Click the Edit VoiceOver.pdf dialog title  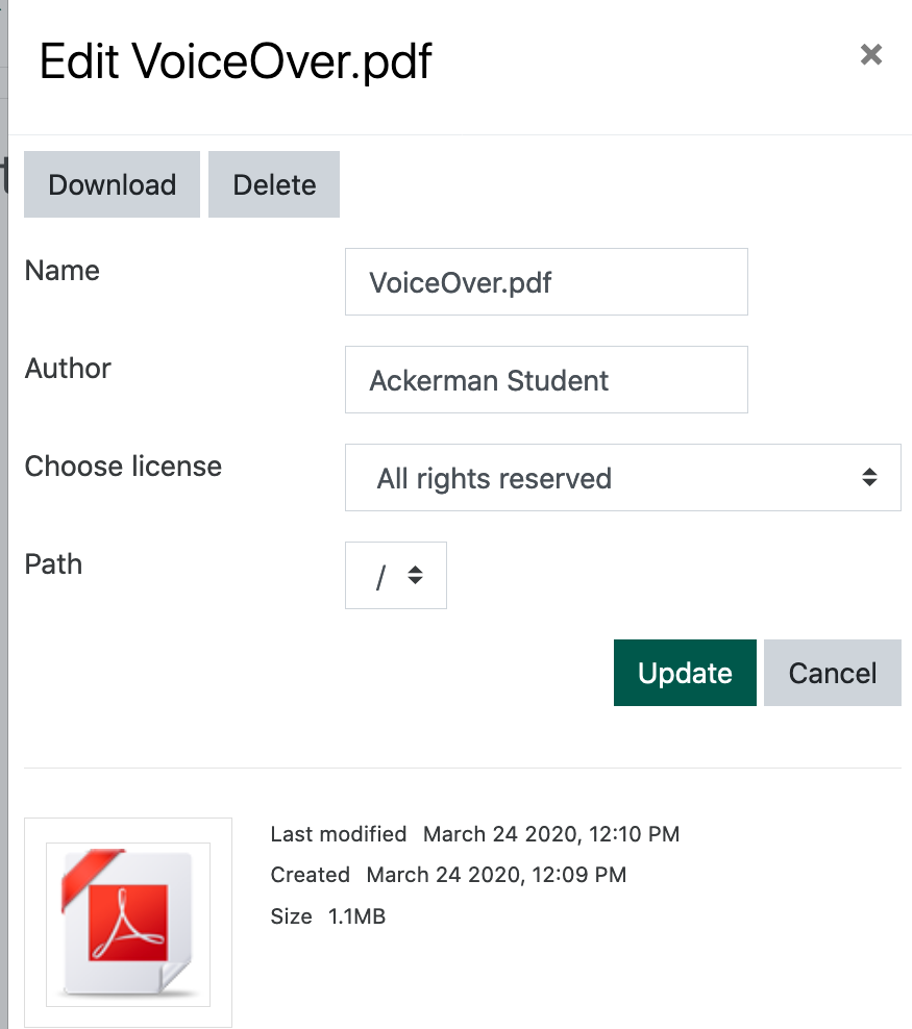click(234, 61)
